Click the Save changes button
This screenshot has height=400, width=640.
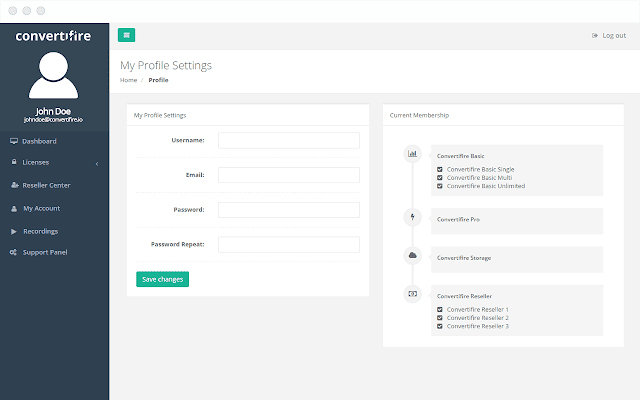pos(162,279)
